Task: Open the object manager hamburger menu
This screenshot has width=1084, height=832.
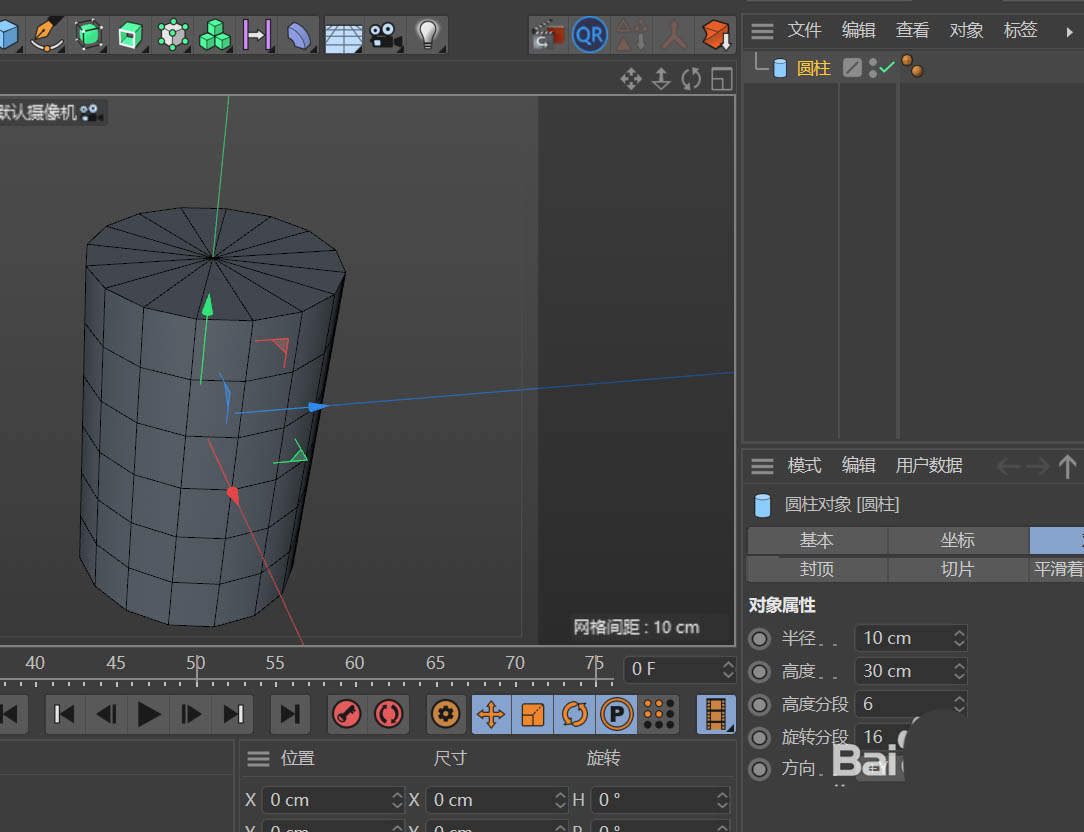Action: tap(763, 31)
